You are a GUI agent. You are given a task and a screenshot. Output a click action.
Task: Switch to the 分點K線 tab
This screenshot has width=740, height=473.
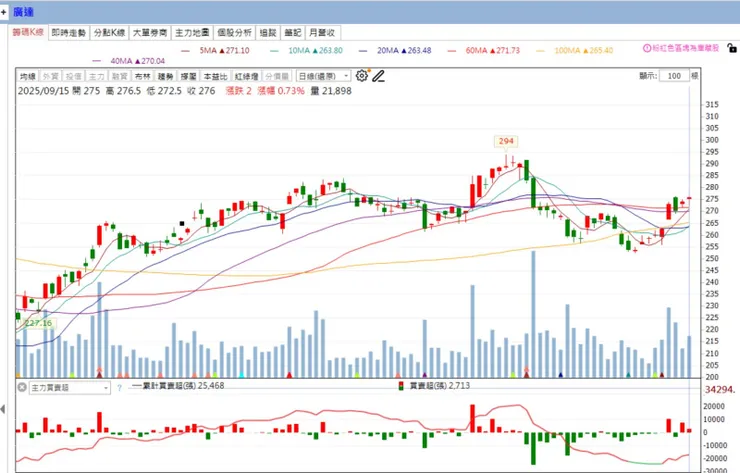pyautogui.click(x=109, y=33)
